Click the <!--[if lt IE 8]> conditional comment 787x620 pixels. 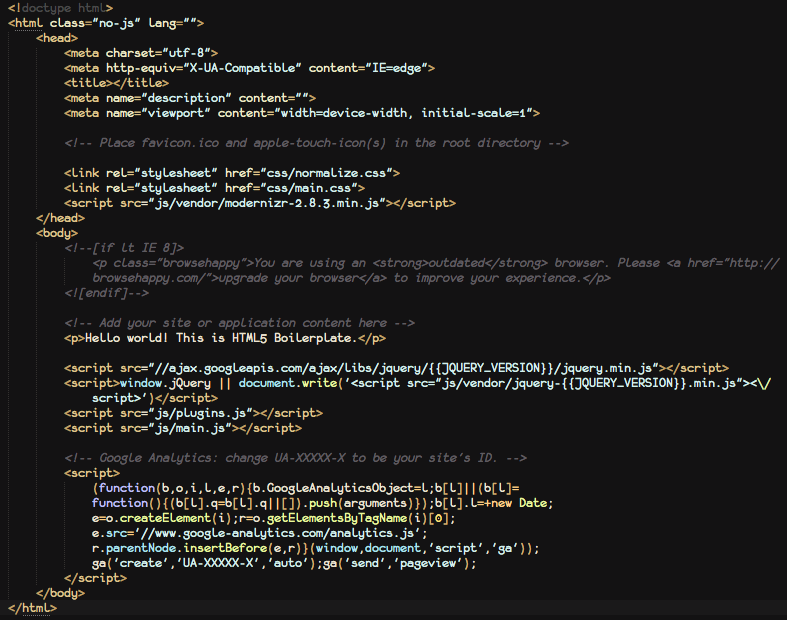pos(124,248)
